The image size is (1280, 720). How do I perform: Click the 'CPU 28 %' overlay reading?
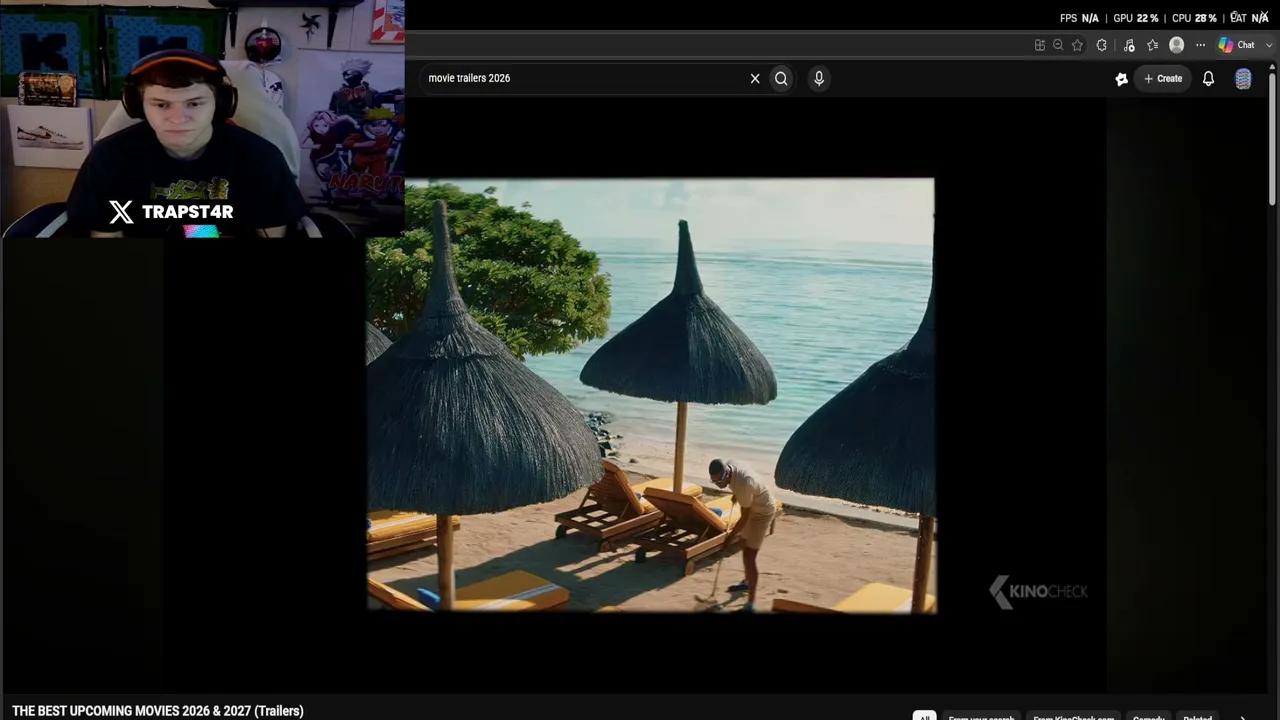pos(1194,18)
